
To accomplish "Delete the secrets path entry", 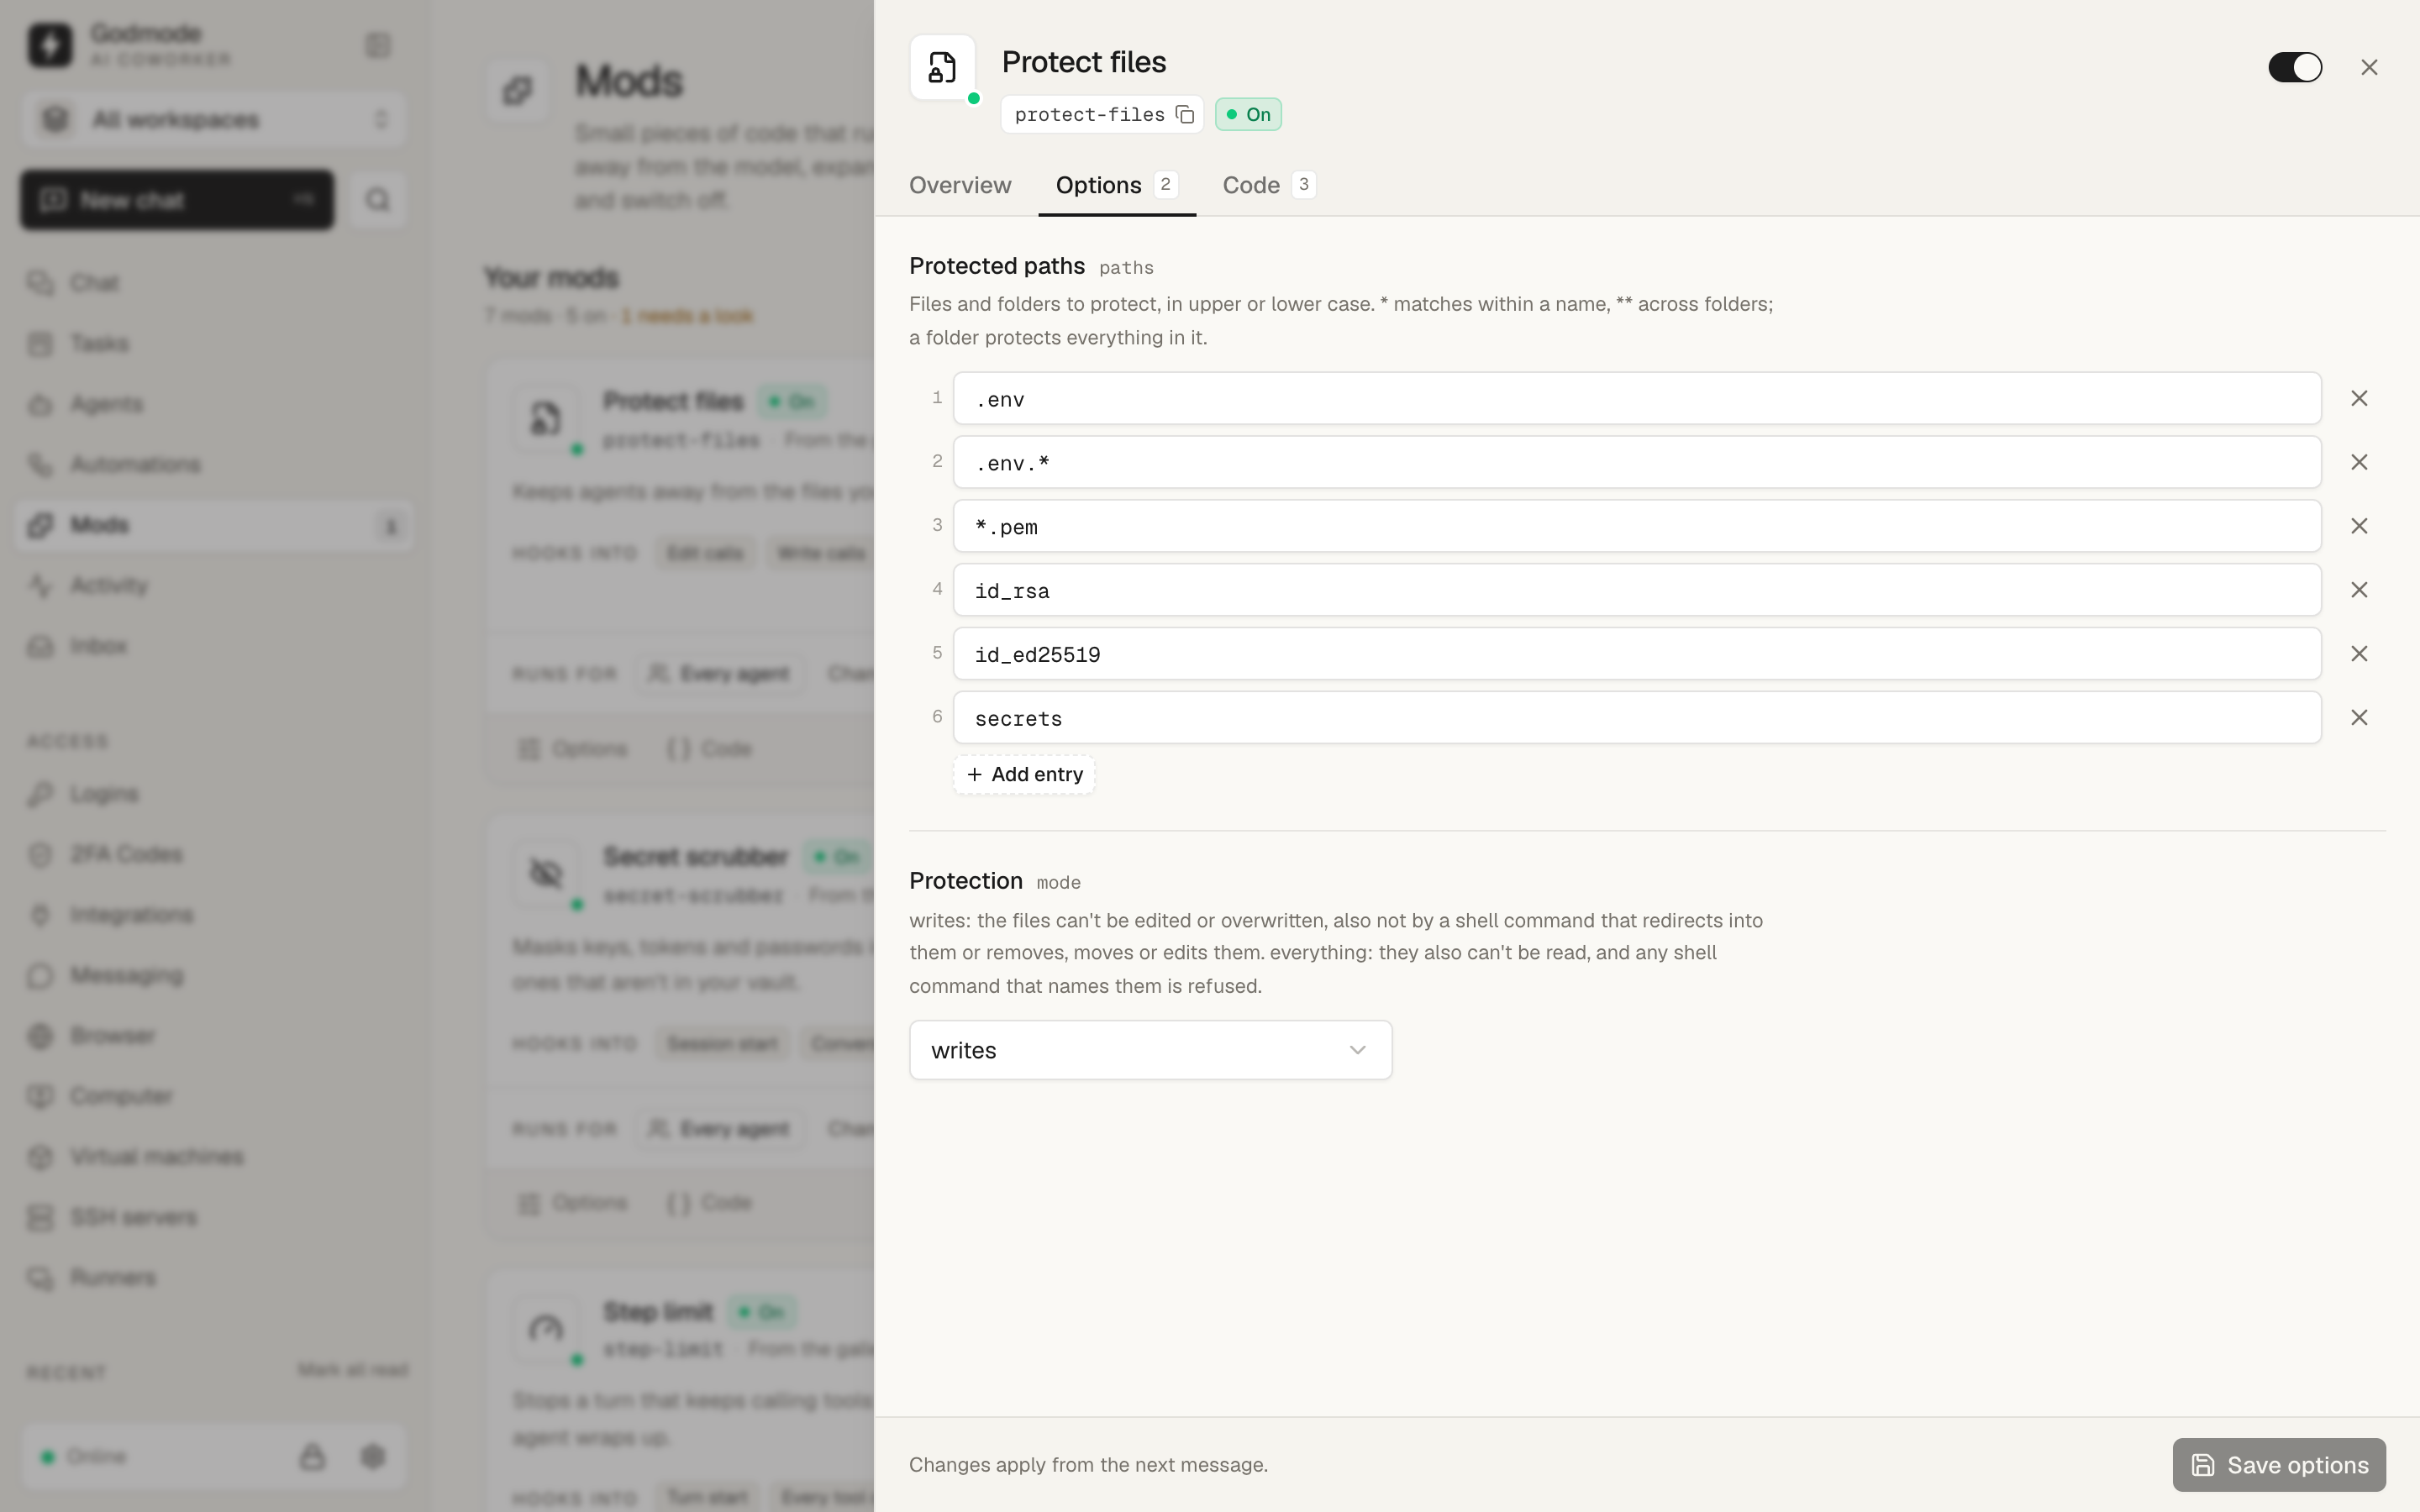I will click(2359, 718).
